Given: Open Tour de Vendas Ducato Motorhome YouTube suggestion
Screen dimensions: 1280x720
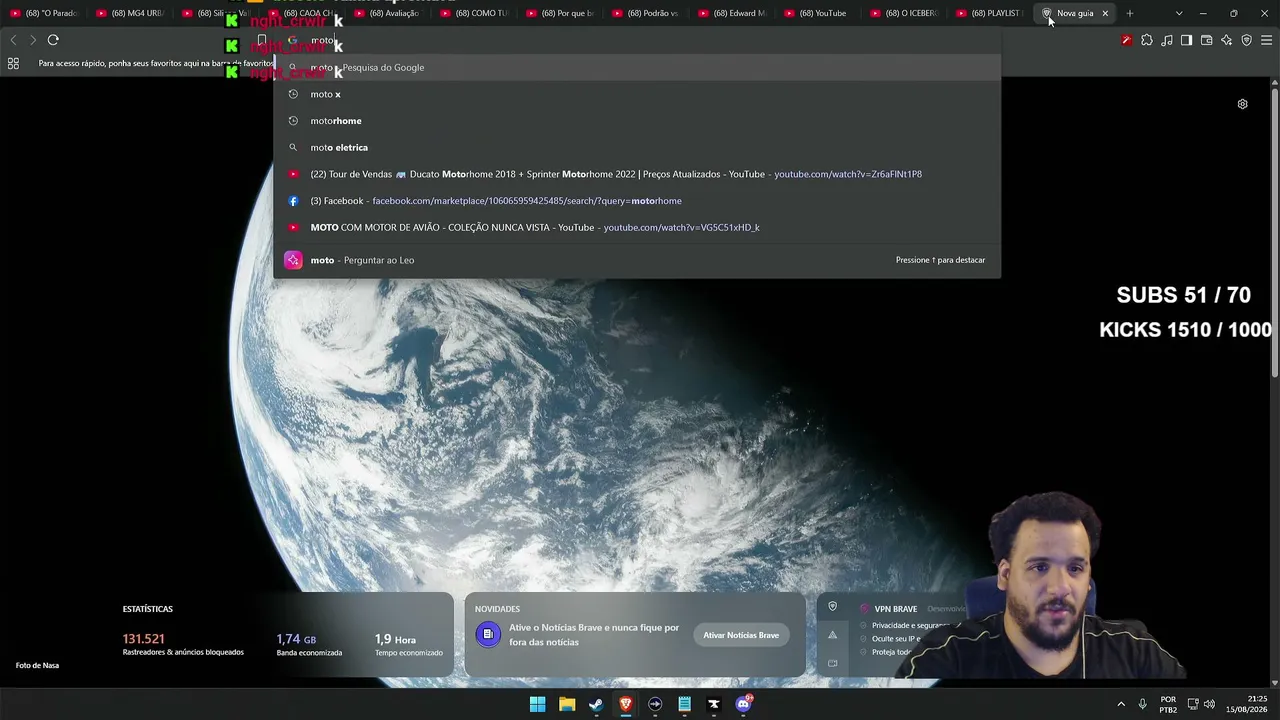Looking at the screenshot, I should [x=637, y=174].
